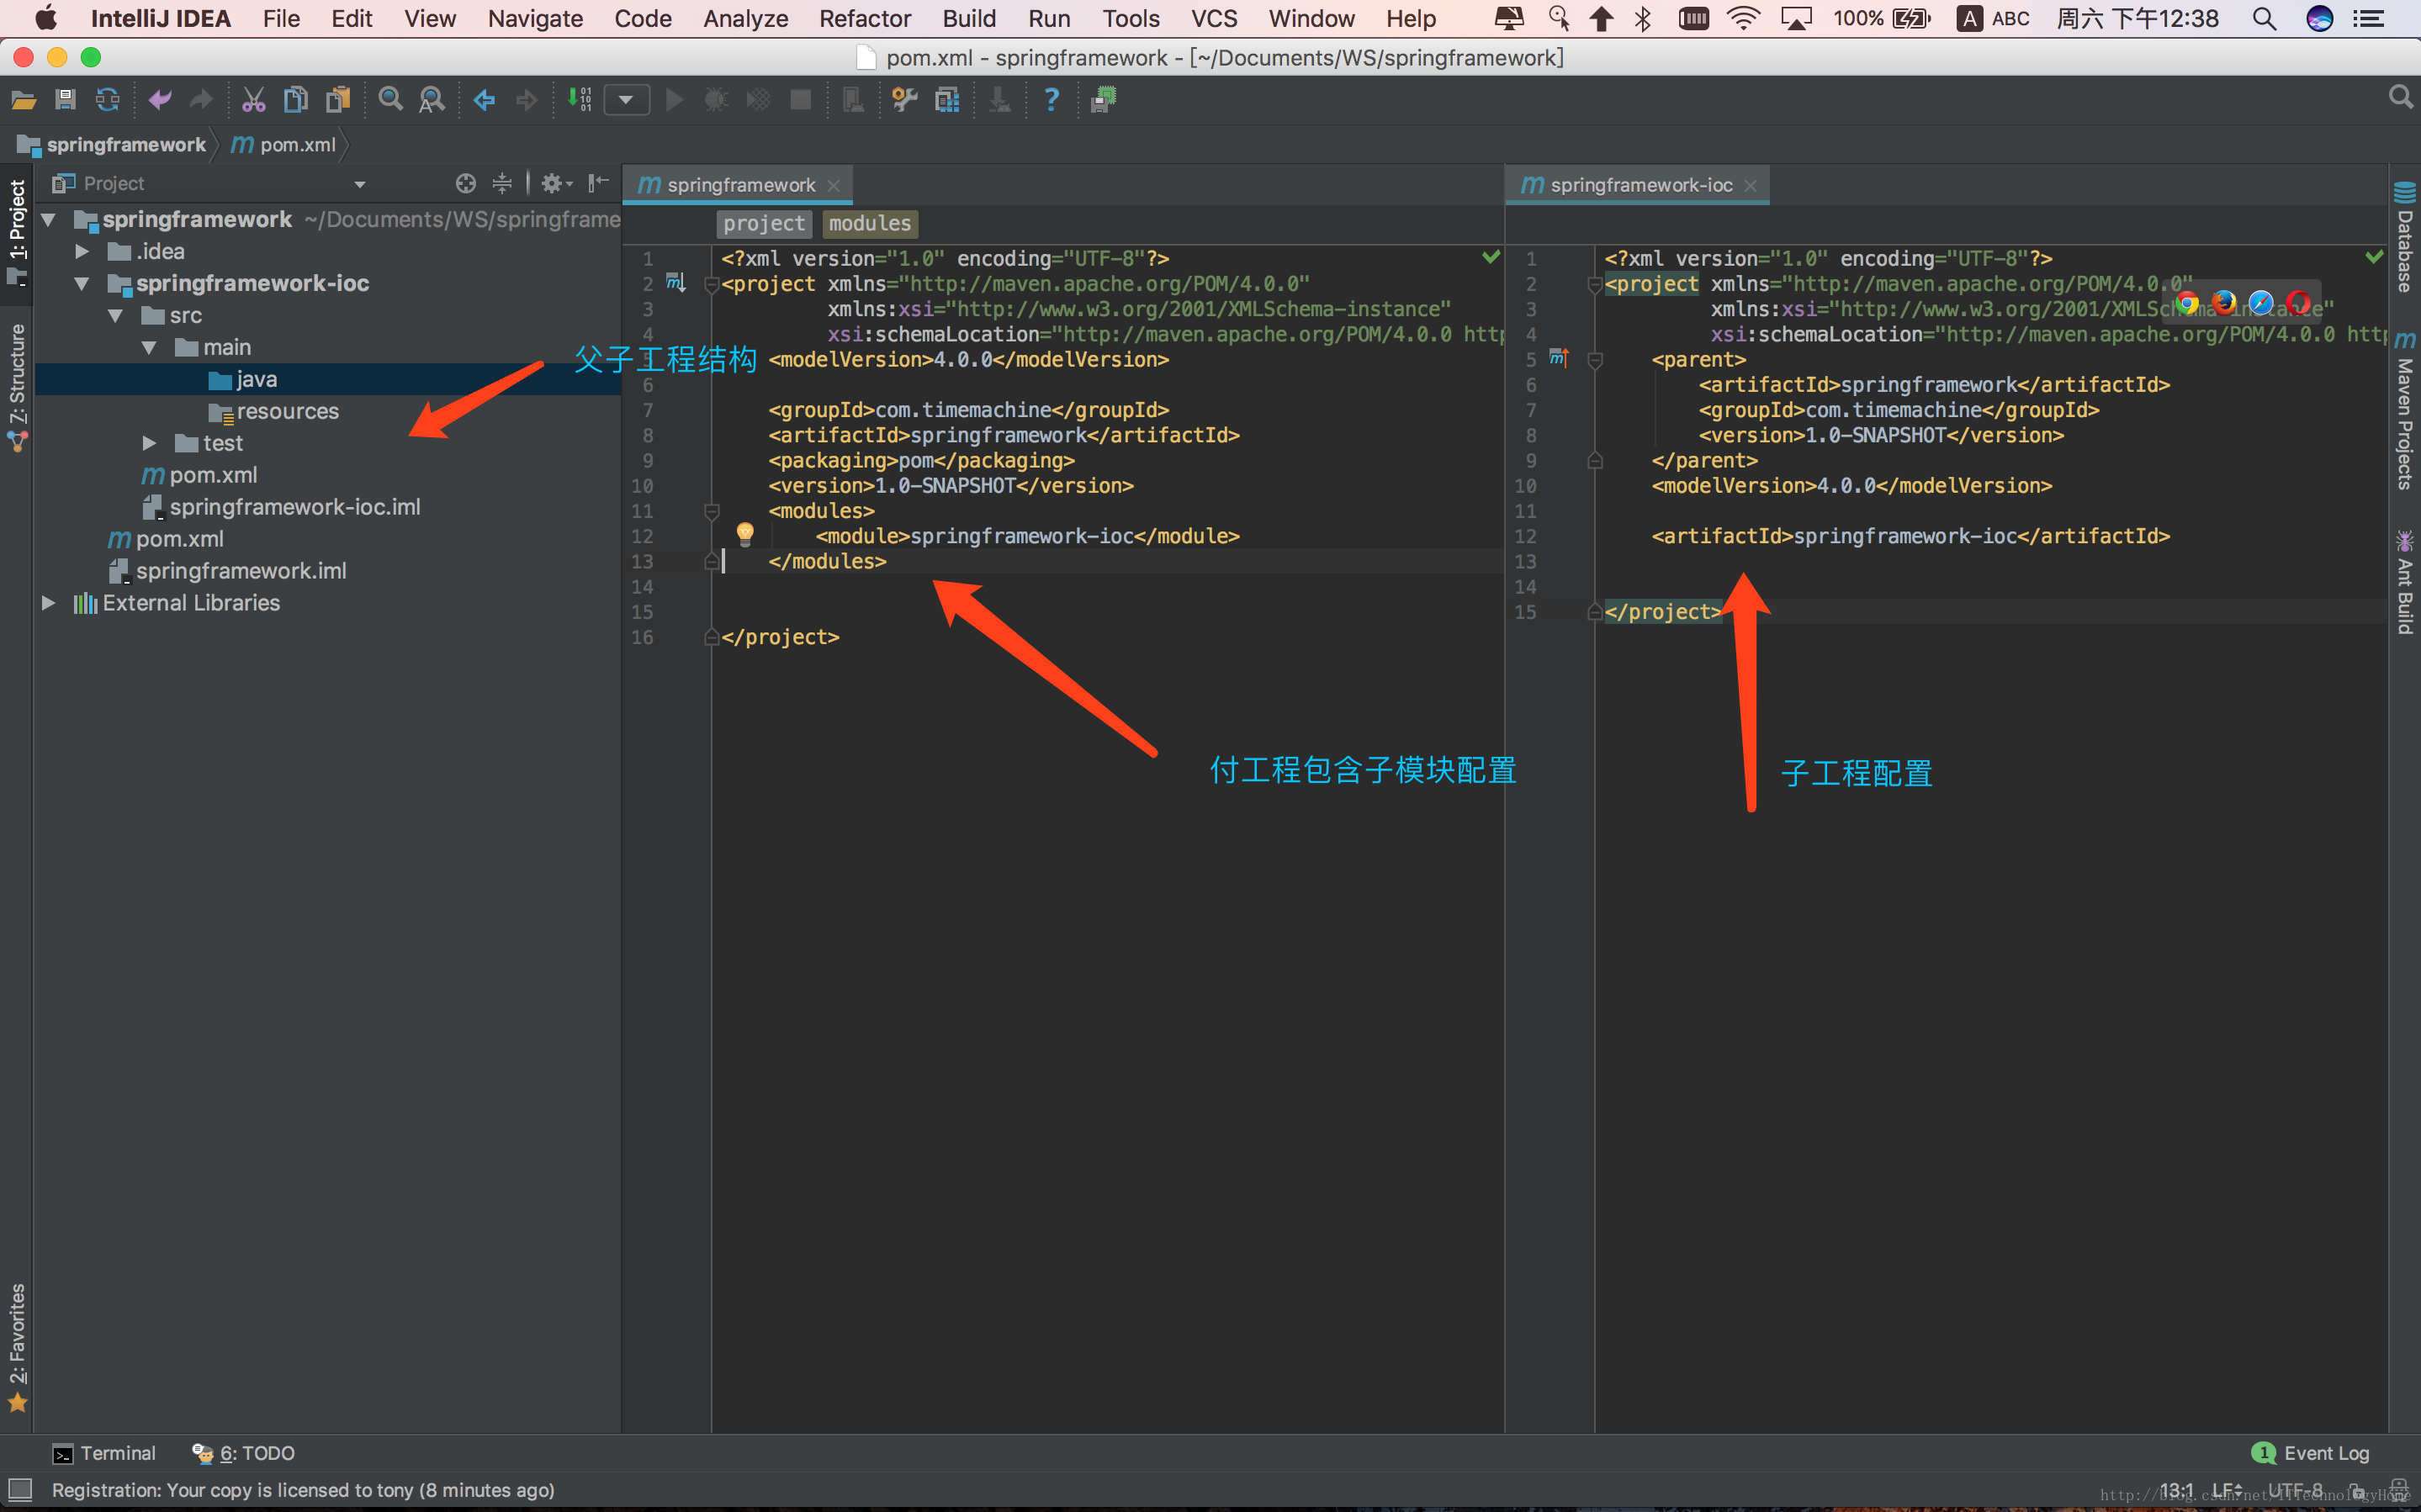Screen dimensions: 2421x1512
Task: Synchronize files with refresh icon
Action: pyautogui.click(x=107, y=100)
